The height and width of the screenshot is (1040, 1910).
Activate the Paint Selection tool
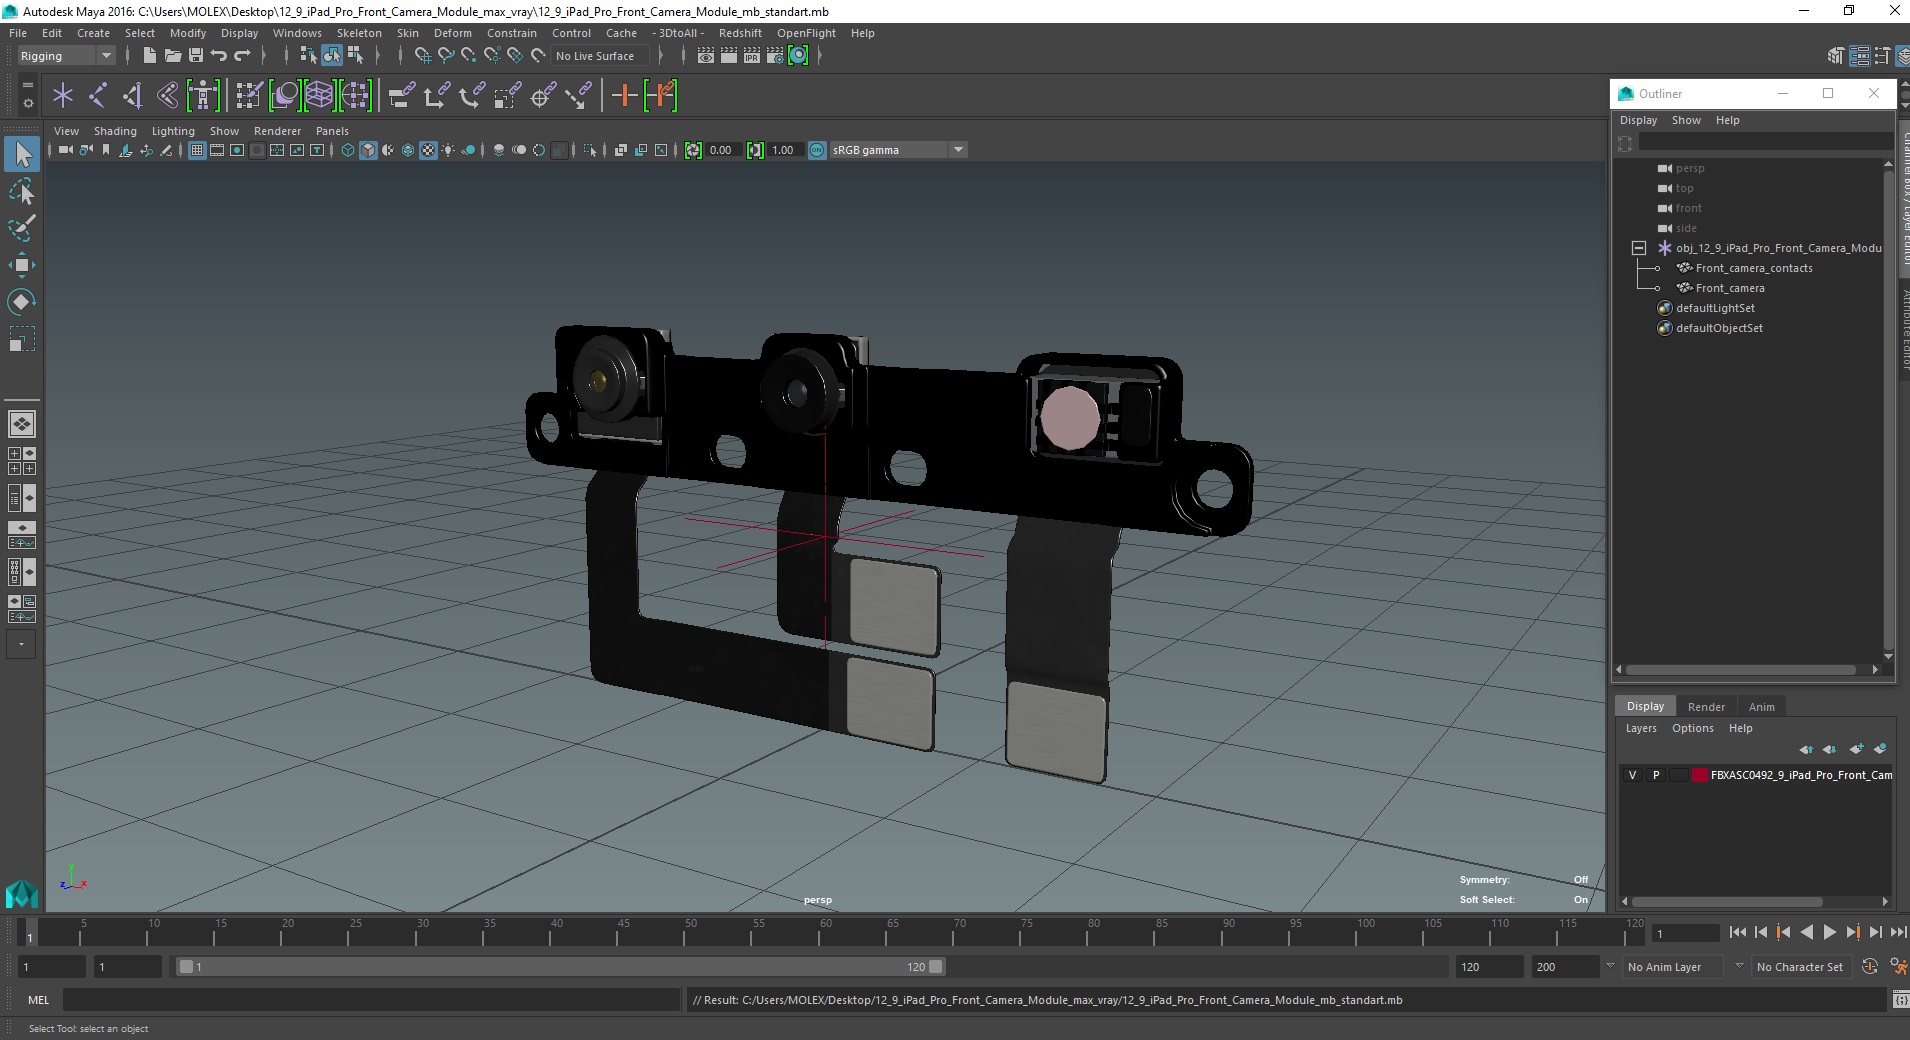coord(21,228)
